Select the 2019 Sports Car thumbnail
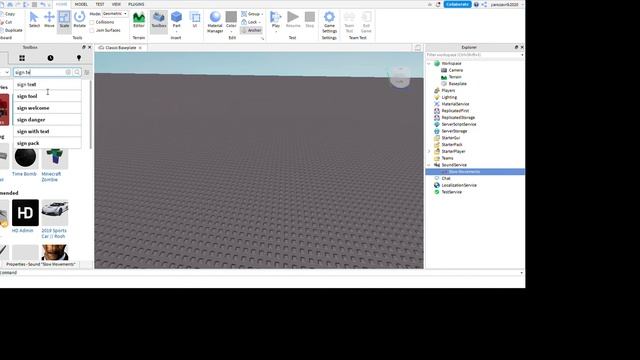 point(55,213)
